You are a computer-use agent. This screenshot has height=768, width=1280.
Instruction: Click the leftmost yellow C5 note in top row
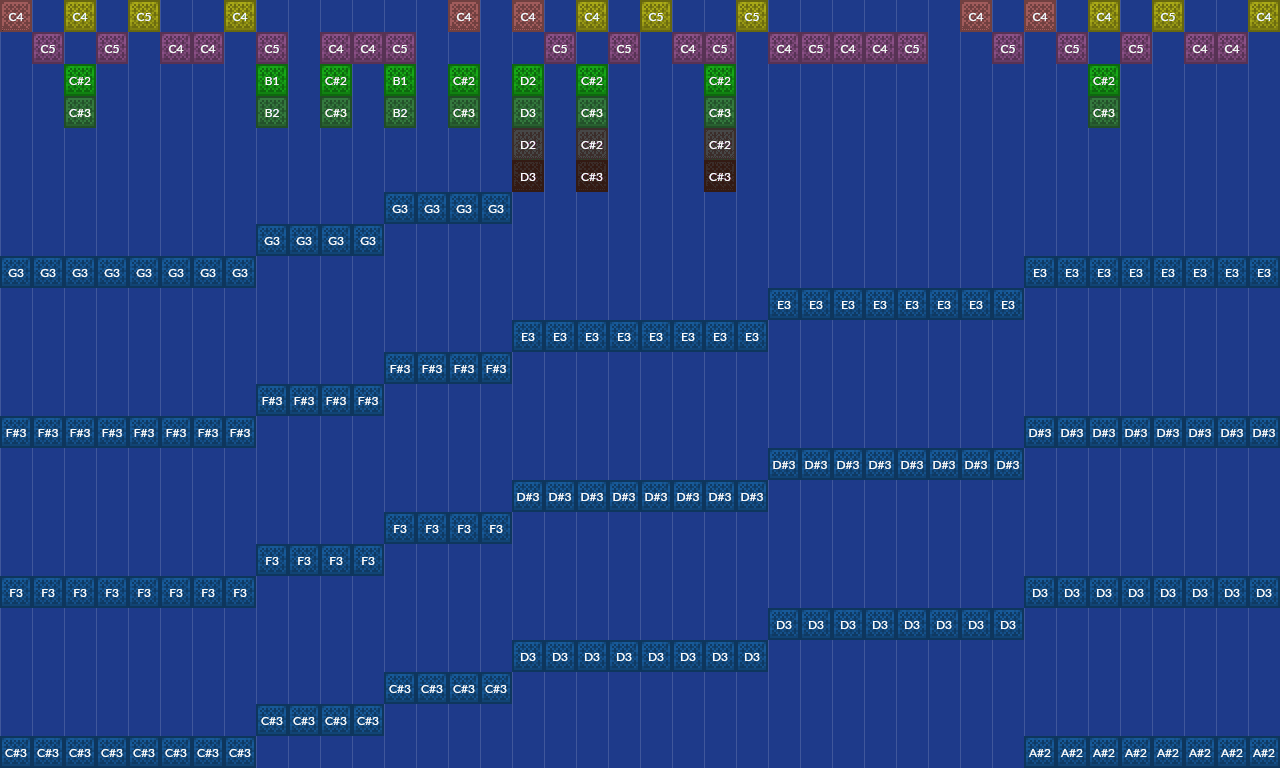pyautogui.click(x=144, y=16)
